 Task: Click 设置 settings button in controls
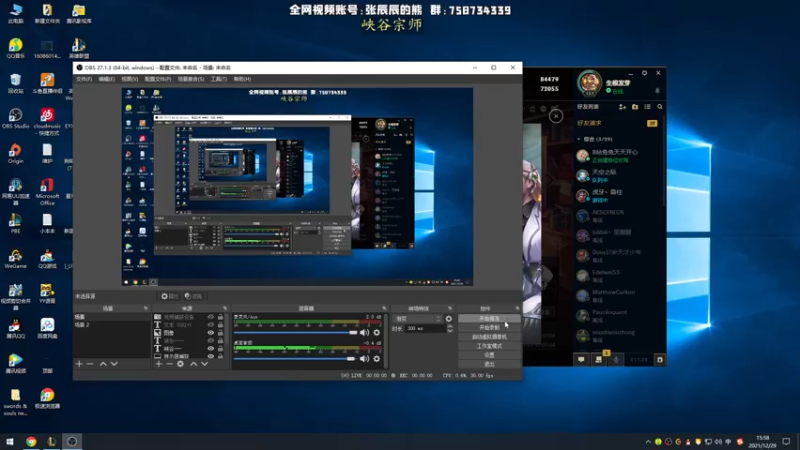[x=489, y=355]
